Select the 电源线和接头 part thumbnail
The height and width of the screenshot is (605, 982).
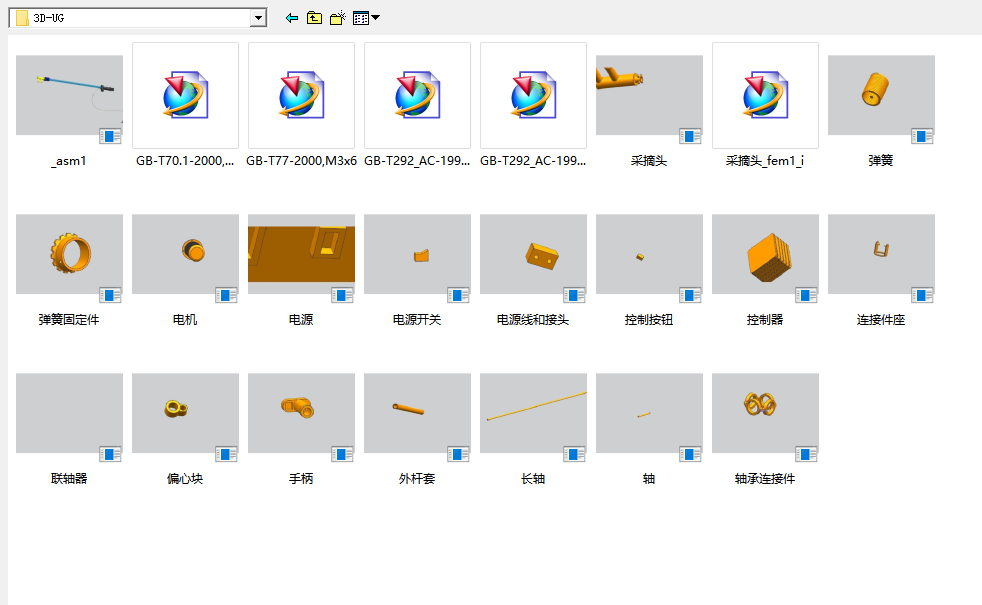coord(533,254)
